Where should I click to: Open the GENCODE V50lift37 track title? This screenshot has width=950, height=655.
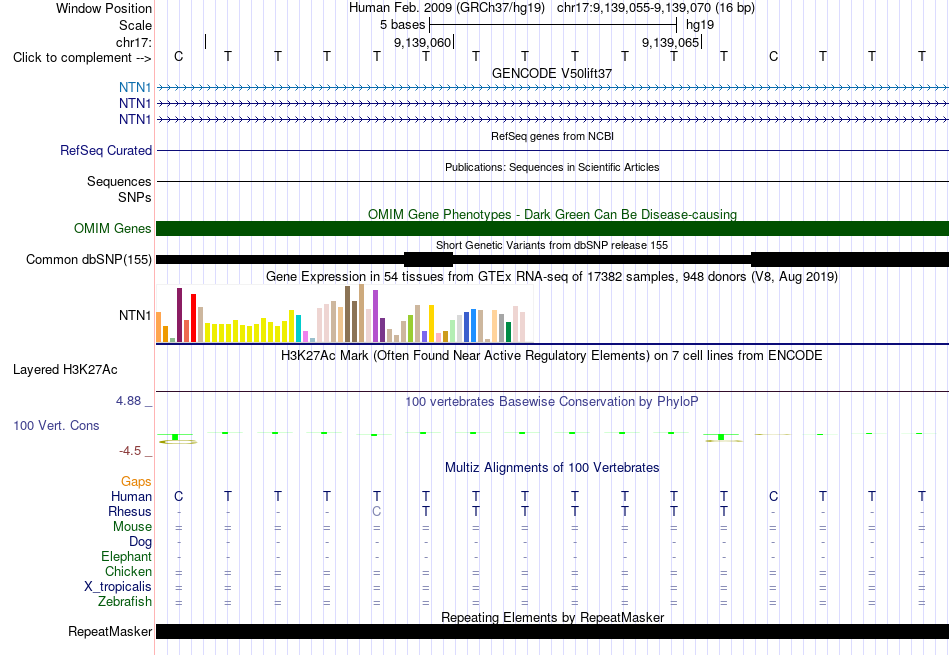(x=552, y=73)
